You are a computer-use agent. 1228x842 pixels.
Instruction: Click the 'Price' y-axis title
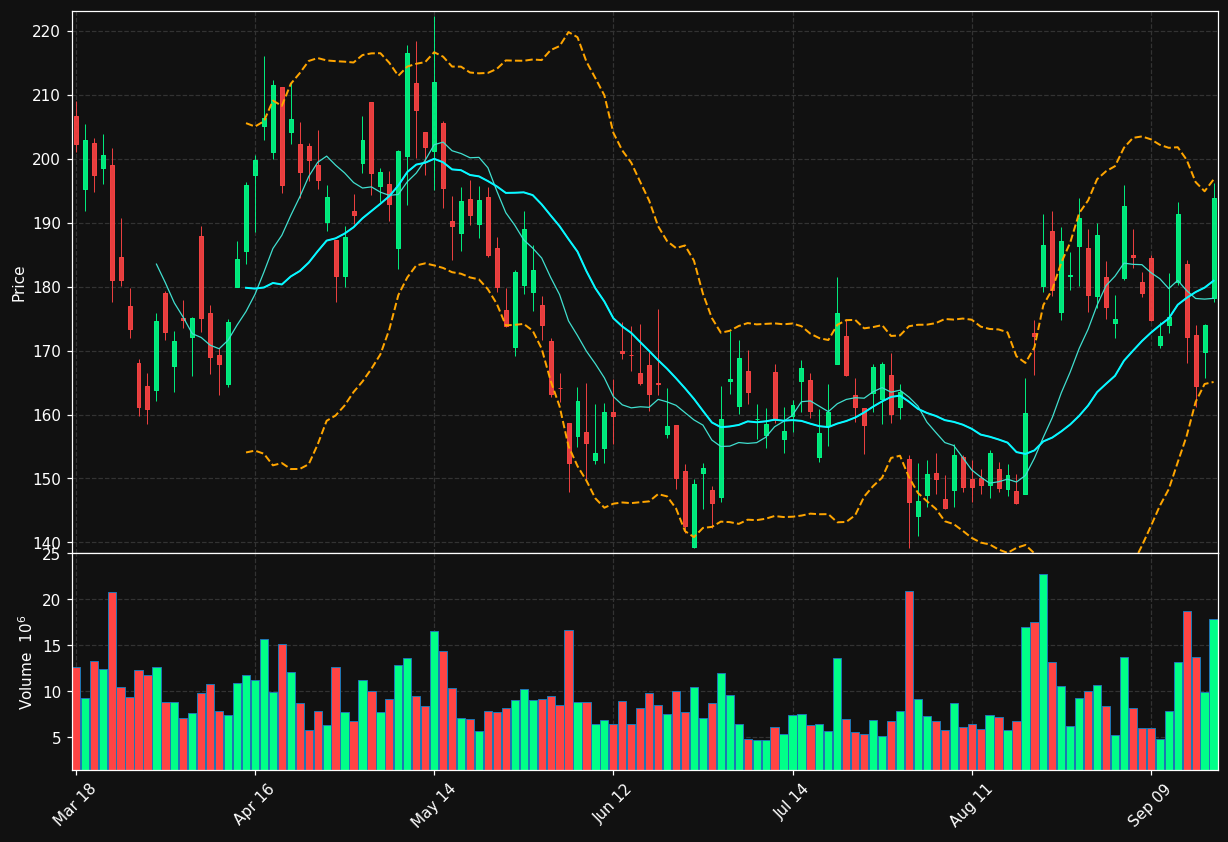(19, 283)
